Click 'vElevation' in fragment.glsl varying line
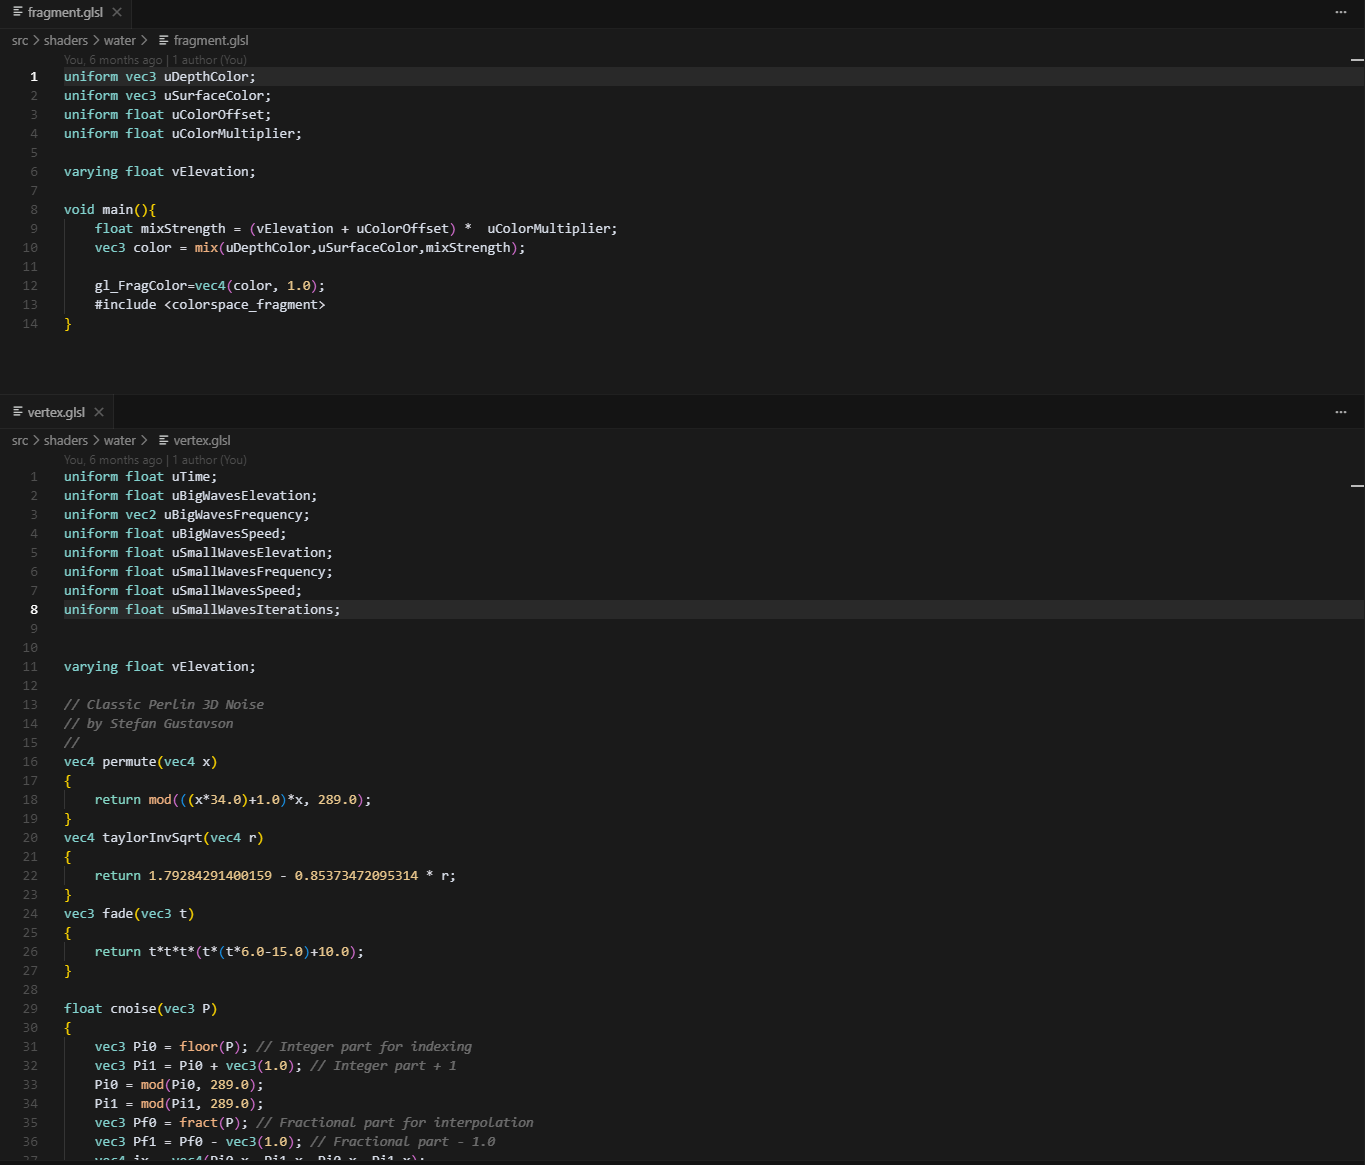The height and width of the screenshot is (1165, 1365). [x=210, y=172]
